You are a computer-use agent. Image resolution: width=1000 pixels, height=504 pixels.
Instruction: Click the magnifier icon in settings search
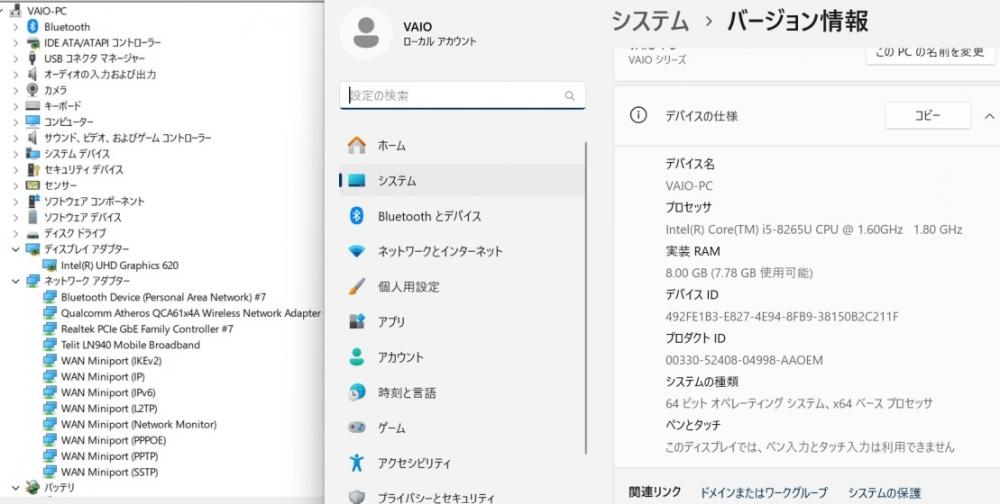[570, 96]
